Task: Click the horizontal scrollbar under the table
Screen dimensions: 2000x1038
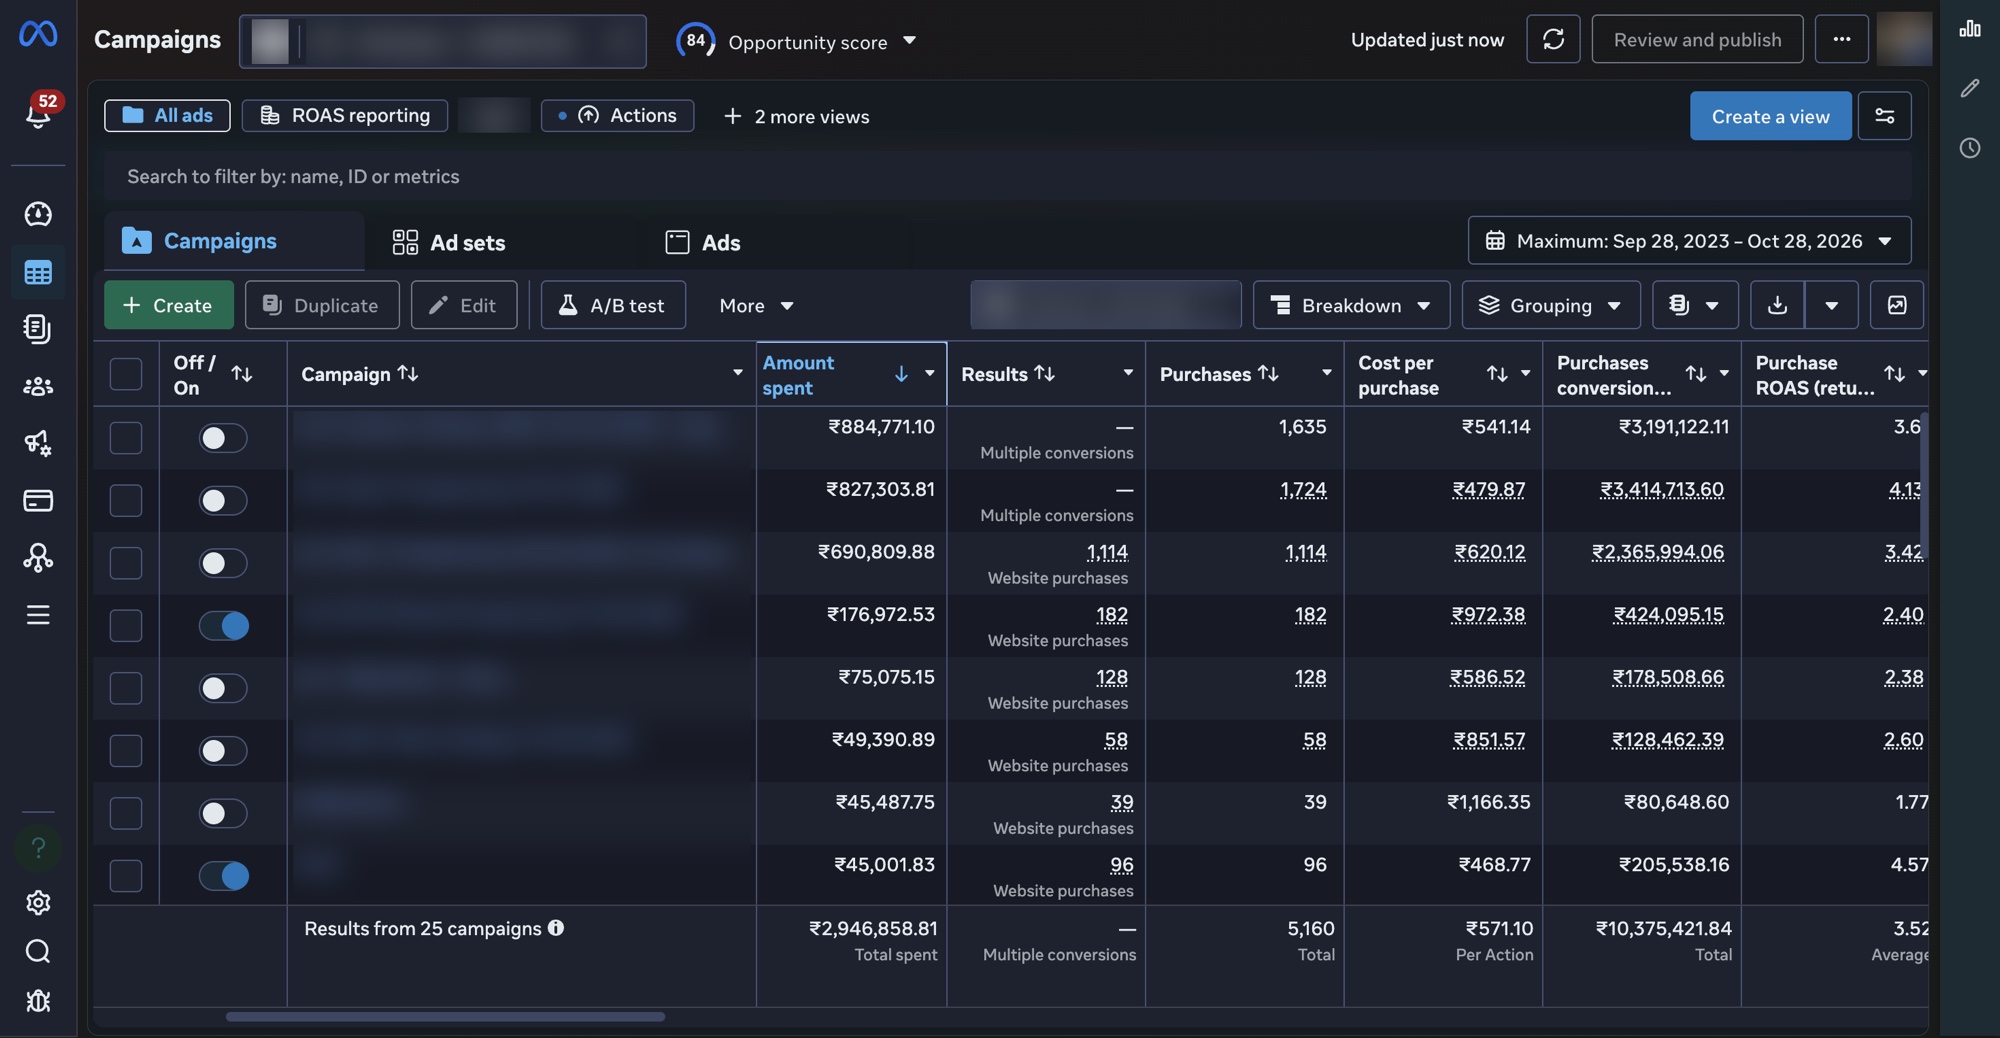Action: pyautogui.click(x=445, y=1017)
